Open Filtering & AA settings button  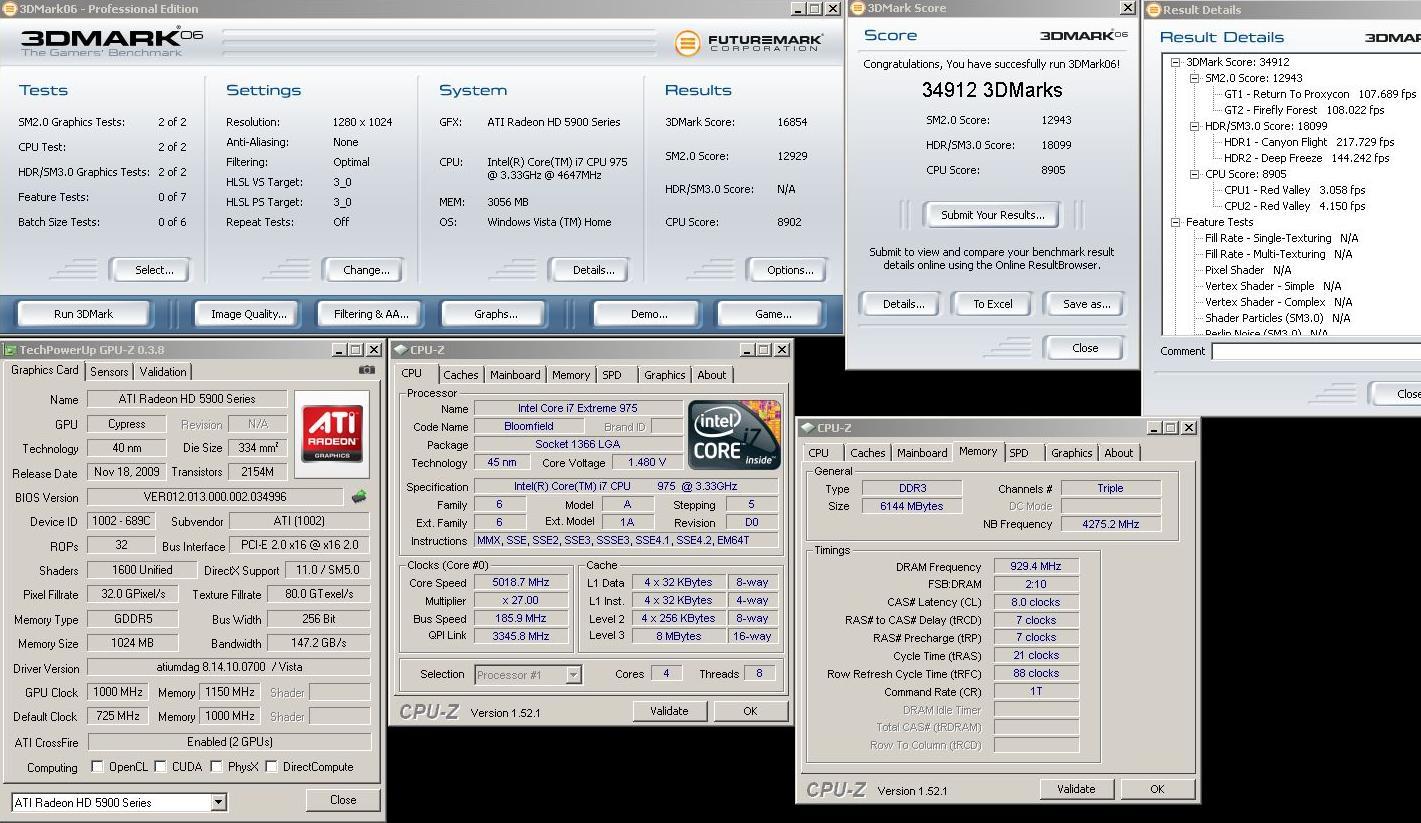click(x=372, y=314)
